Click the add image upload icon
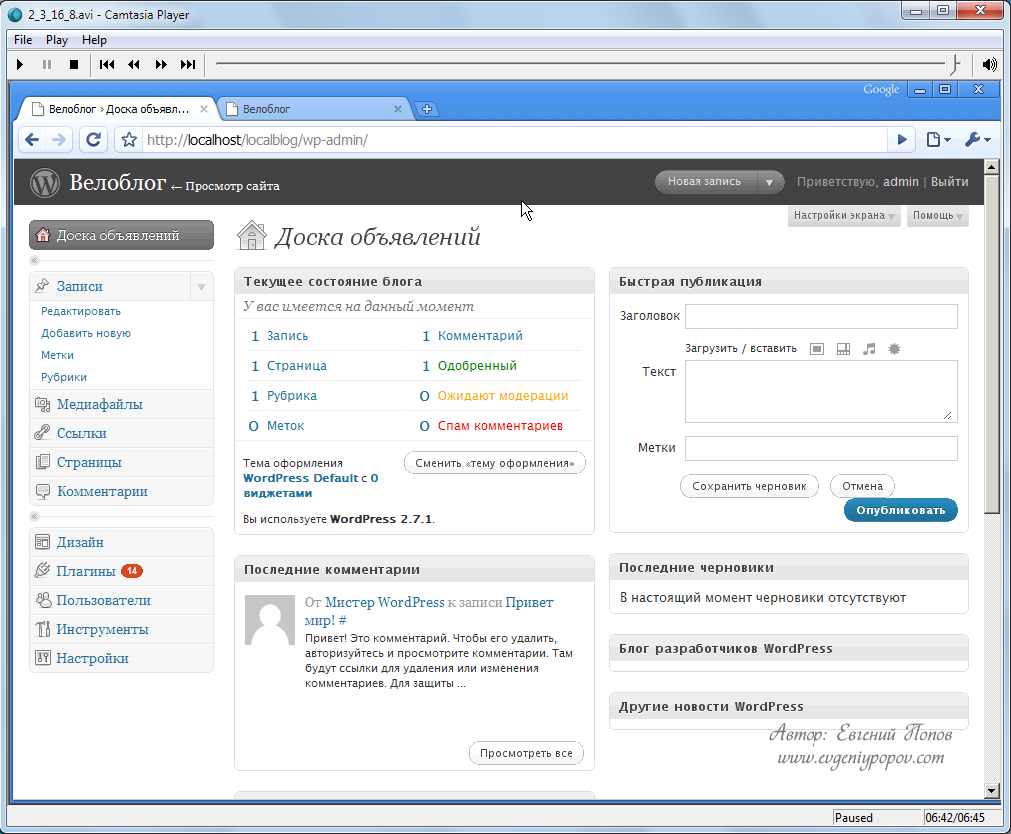This screenshot has width=1011, height=834. pos(817,349)
